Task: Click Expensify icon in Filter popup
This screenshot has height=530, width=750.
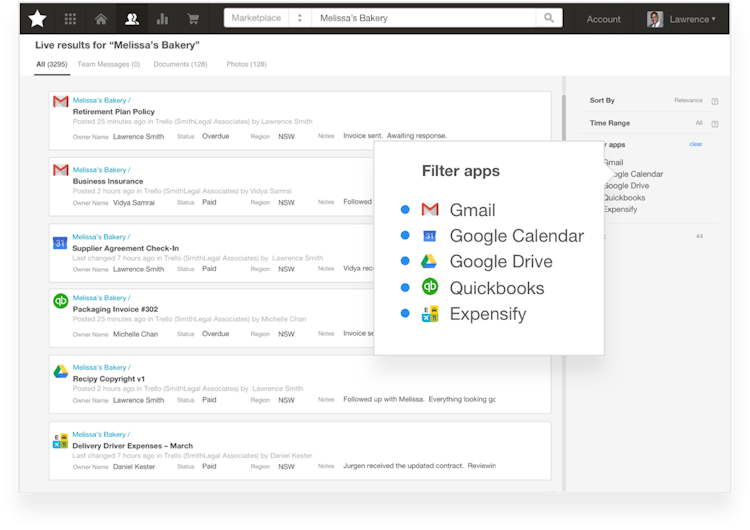Action: (430, 314)
